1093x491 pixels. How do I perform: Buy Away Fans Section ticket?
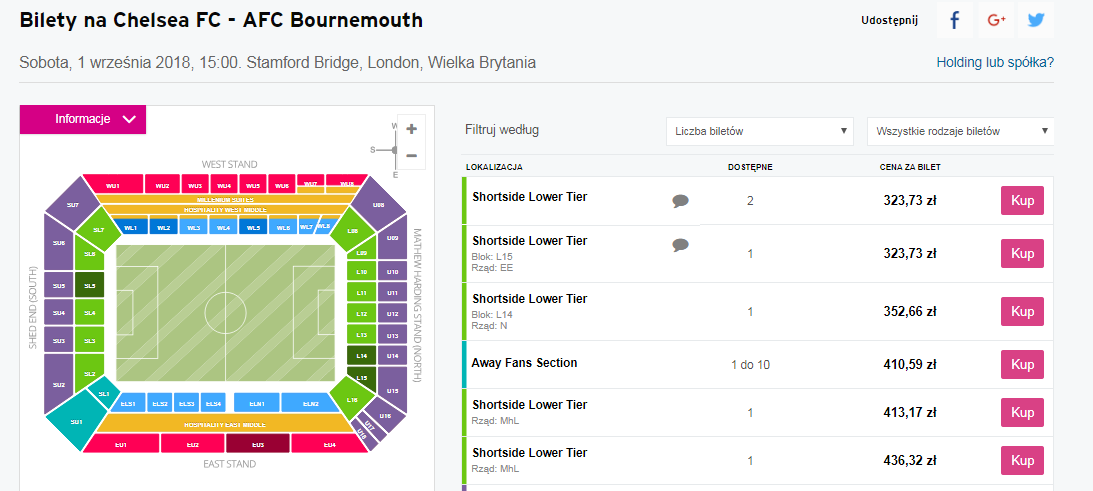(1022, 363)
